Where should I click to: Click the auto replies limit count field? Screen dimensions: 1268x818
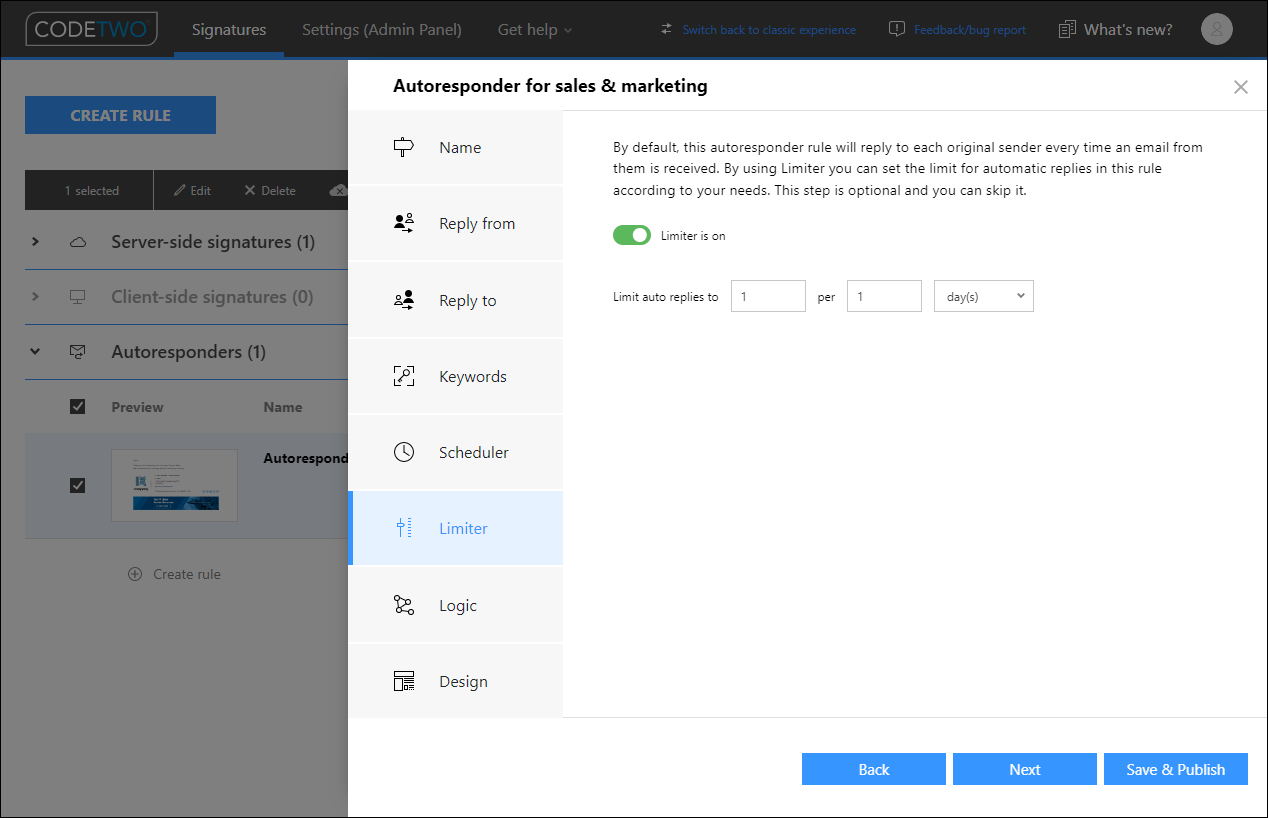pyautogui.click(x=768, y=296)
